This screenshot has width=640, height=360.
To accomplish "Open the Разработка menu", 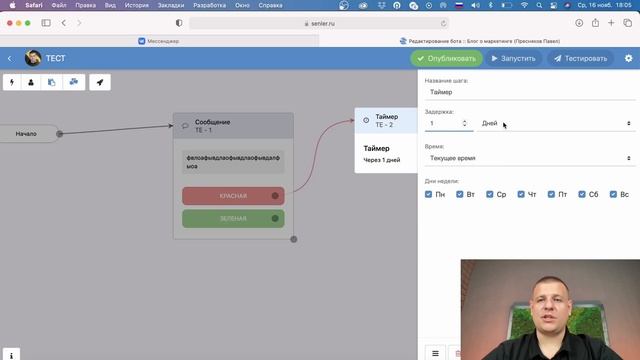I will point(209,5).
